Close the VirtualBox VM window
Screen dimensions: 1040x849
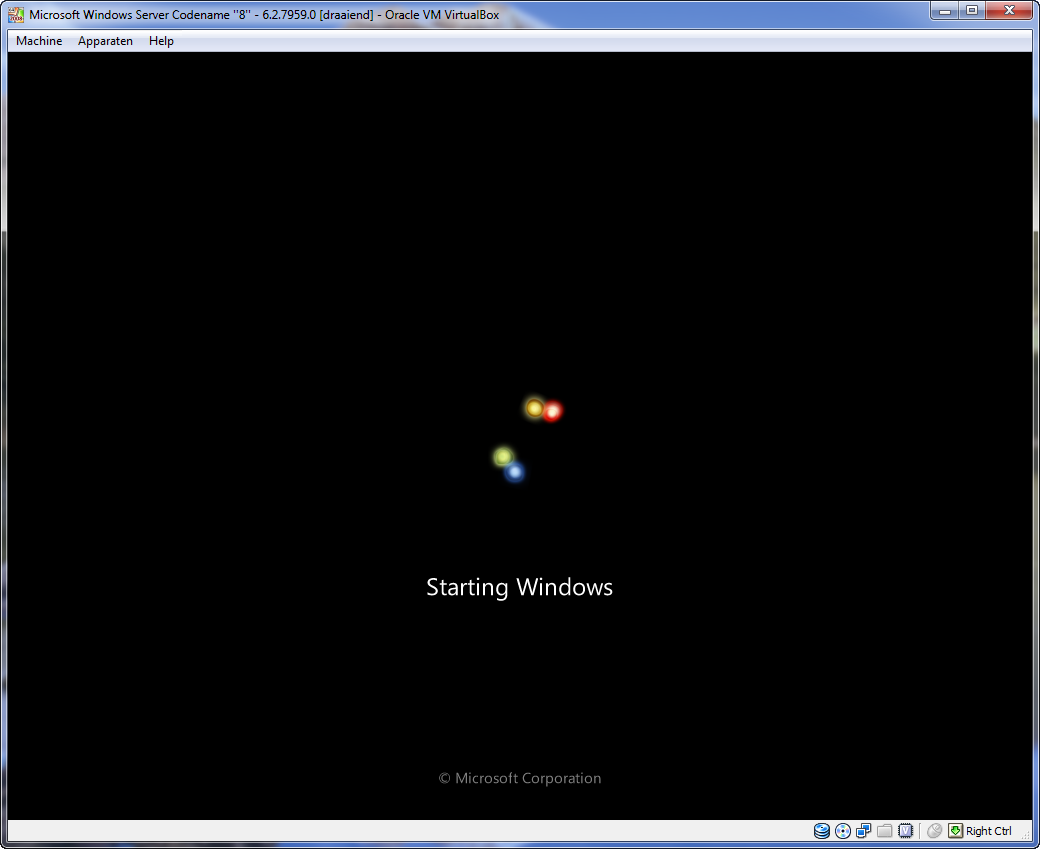[1009, 11]
